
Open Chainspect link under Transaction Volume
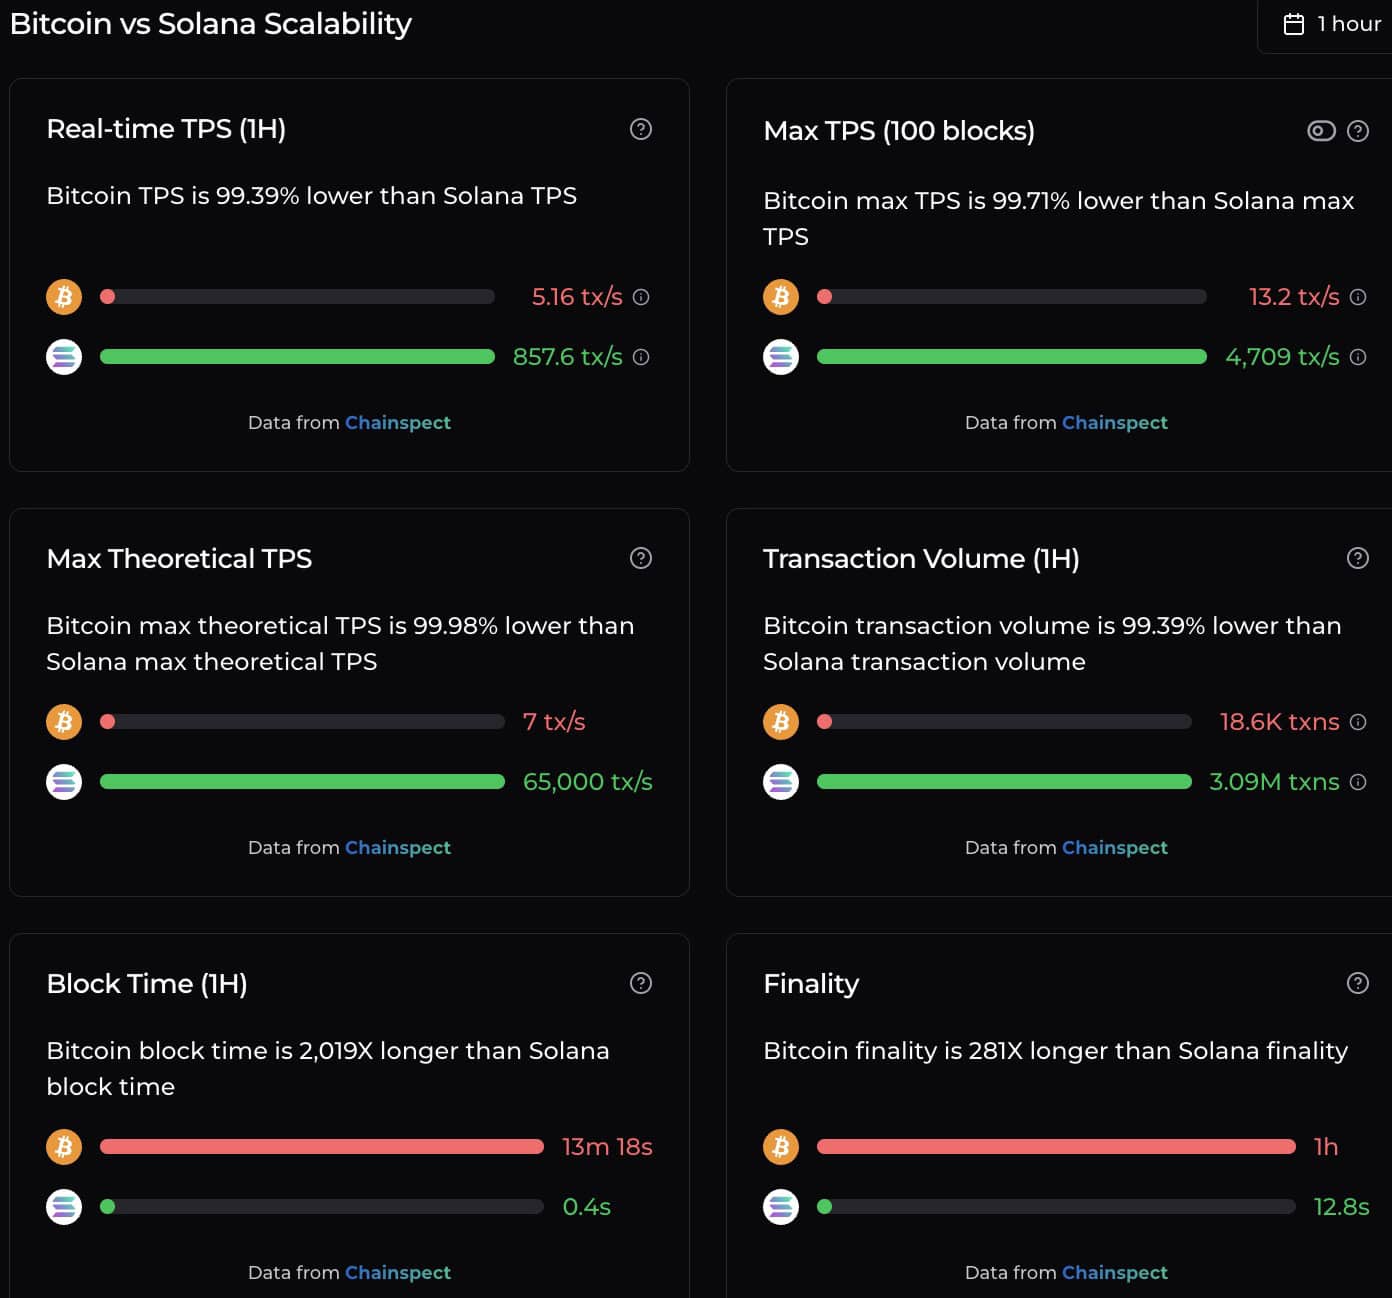click(1114, 848)
